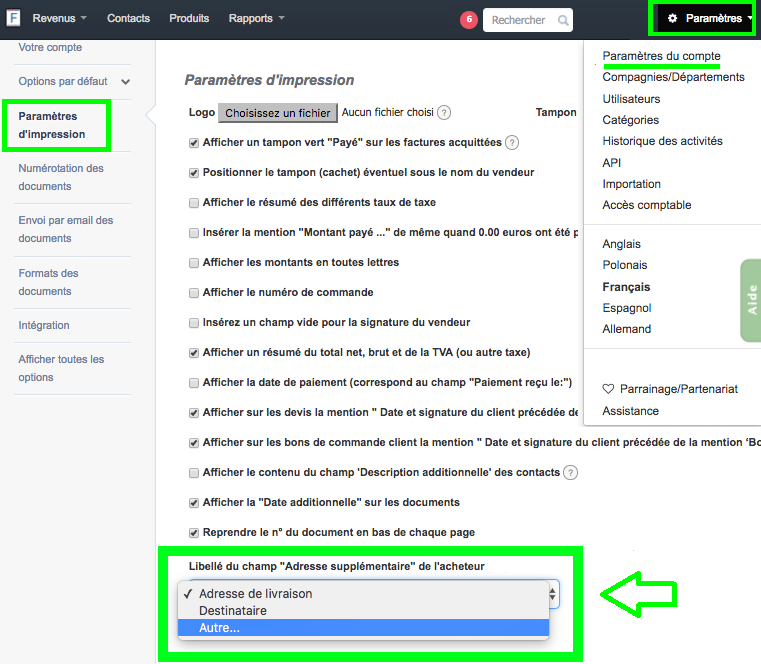Check 'Afficher la date de paiement'
This screenshot has width=761, height=664.
tap(194, 383)
